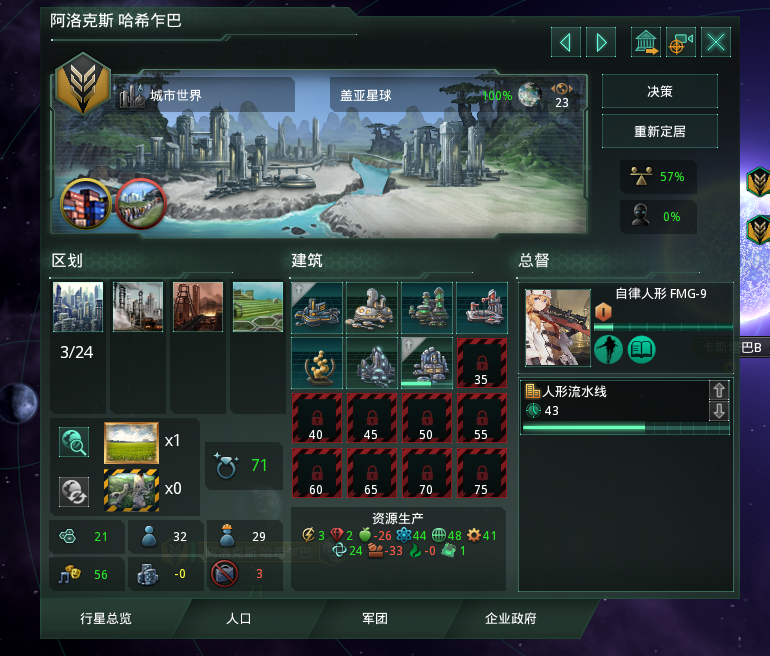
Task: Toggle the planet terraforming cycle icon
Action: [x=74, y=492]
